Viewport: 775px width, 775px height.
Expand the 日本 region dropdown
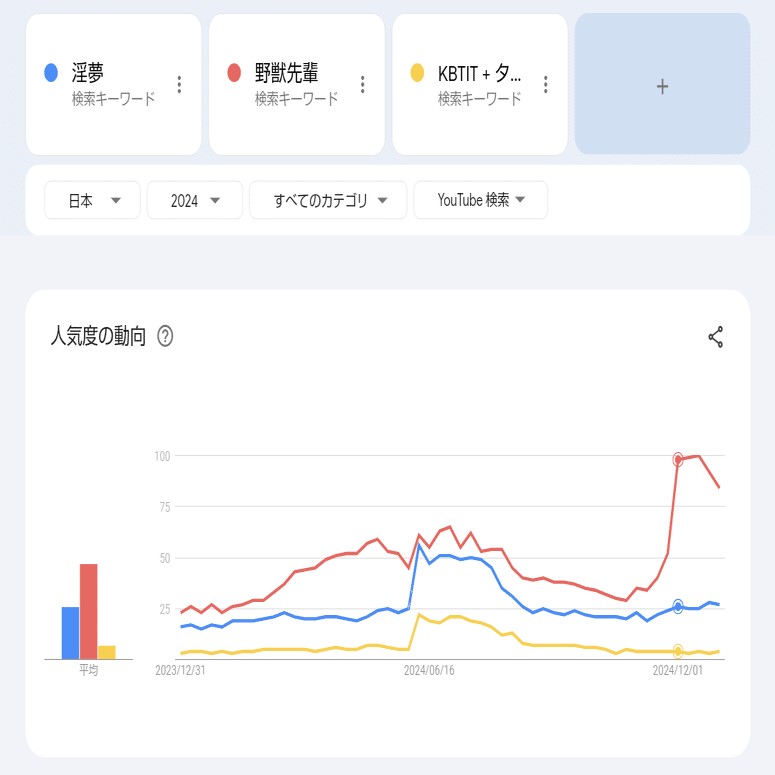point(94,200)
